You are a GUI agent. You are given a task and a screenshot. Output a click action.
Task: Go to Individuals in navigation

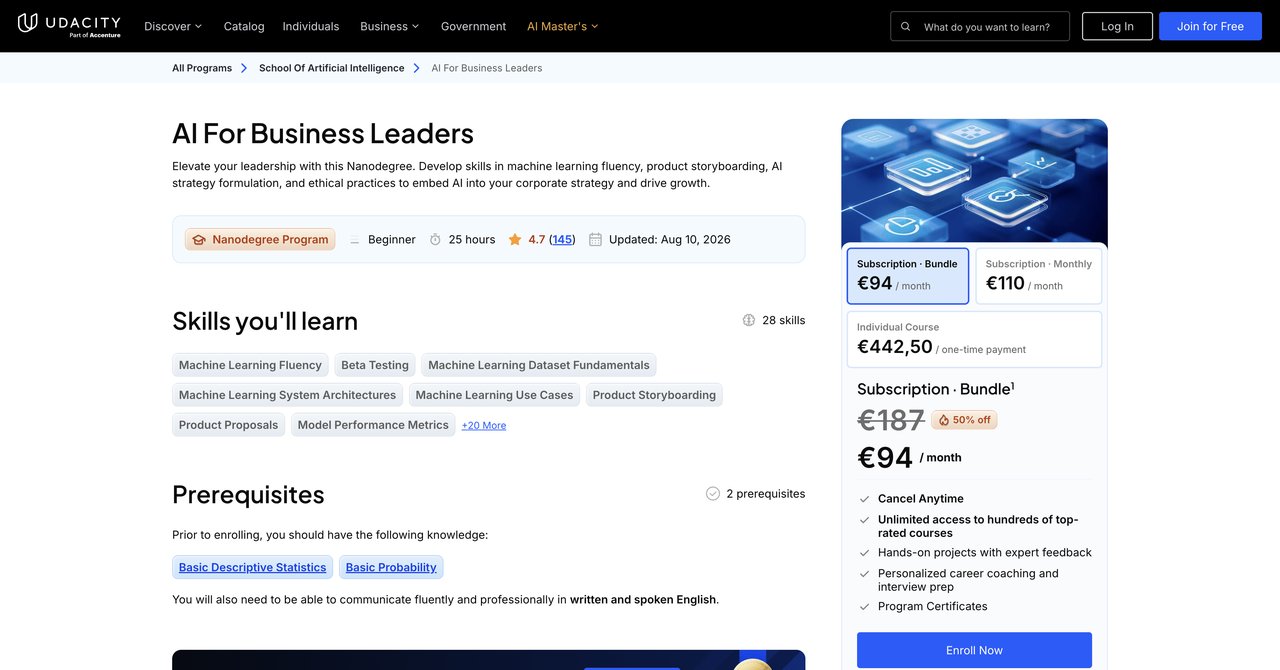coord(311,26)
